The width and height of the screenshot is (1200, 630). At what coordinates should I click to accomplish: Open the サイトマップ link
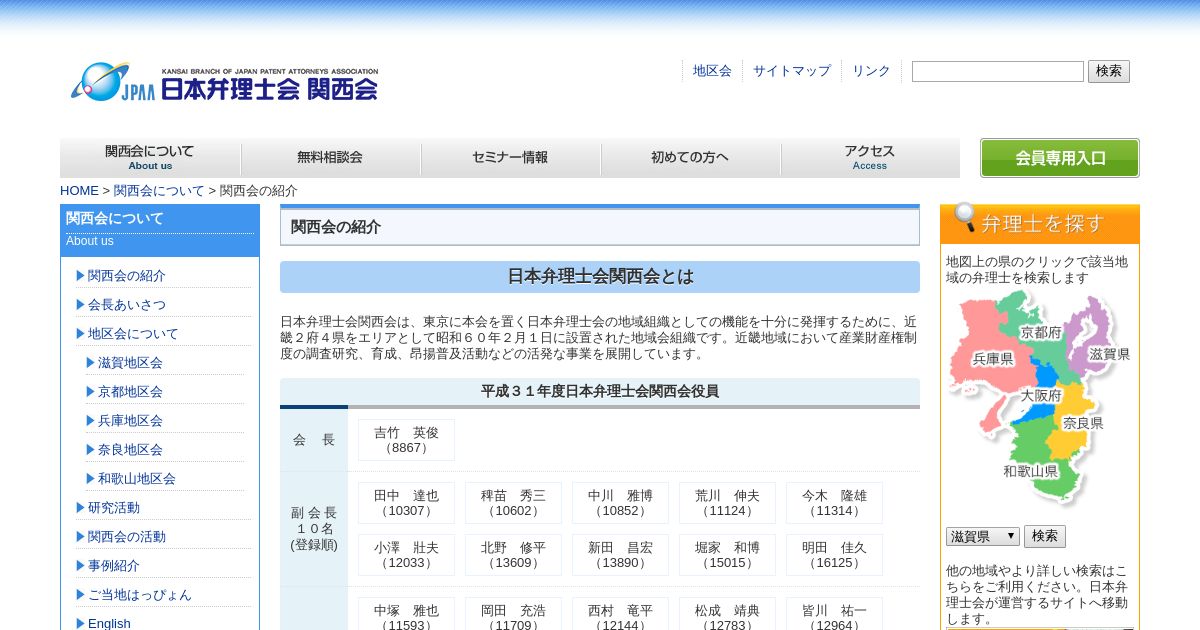click(792, 71)
